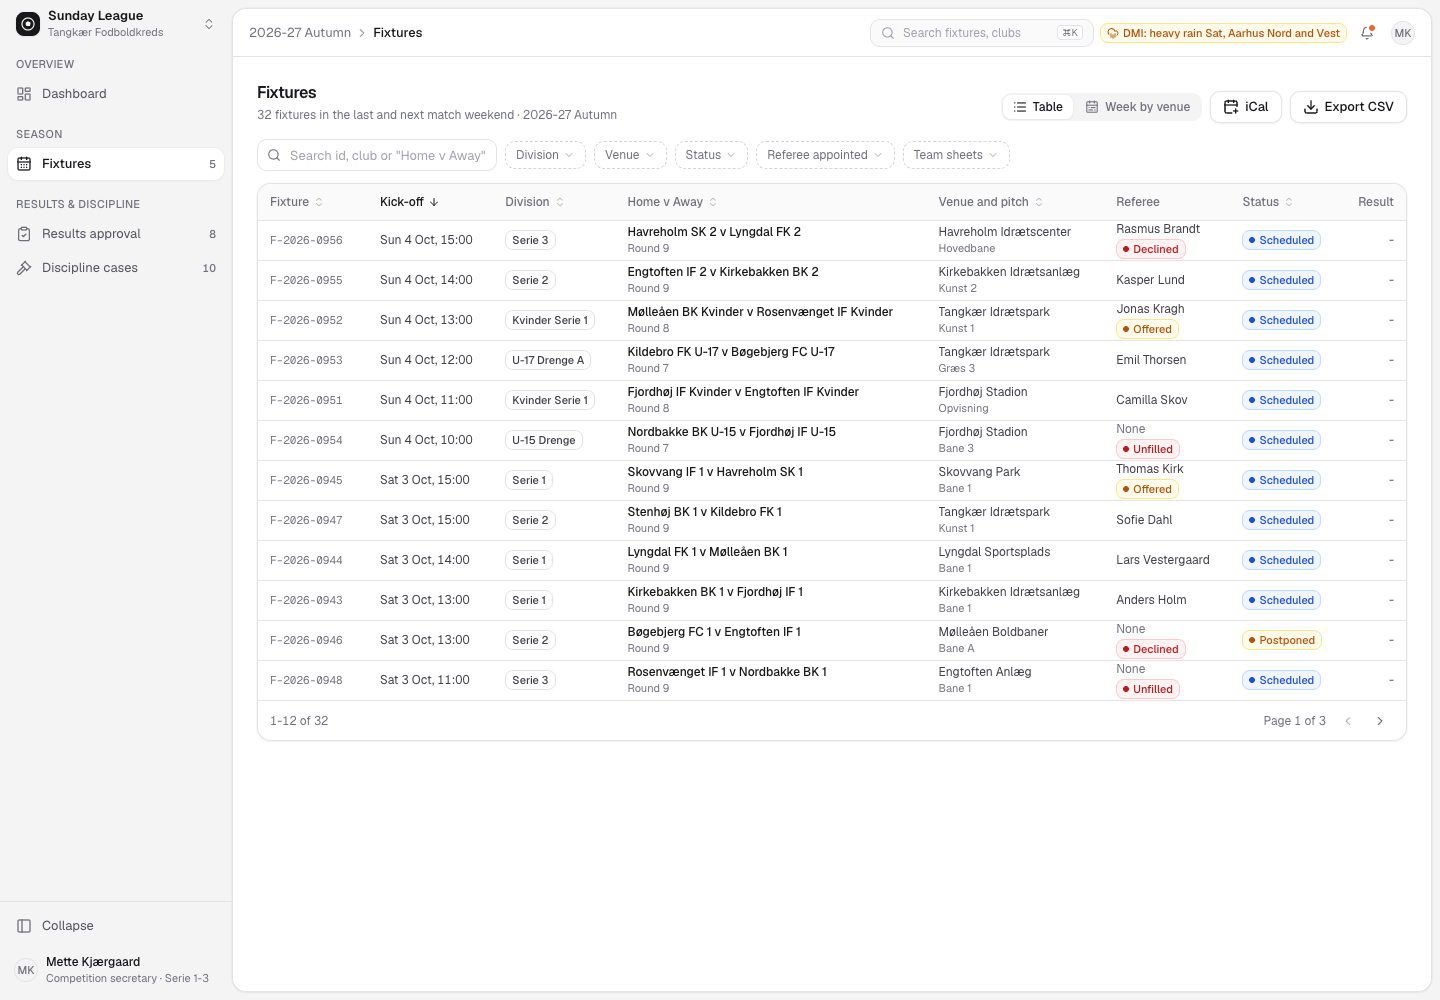Open the Status filter dropdown
Viewport: 1440px width, 1000px height.
tap(711, 155)
